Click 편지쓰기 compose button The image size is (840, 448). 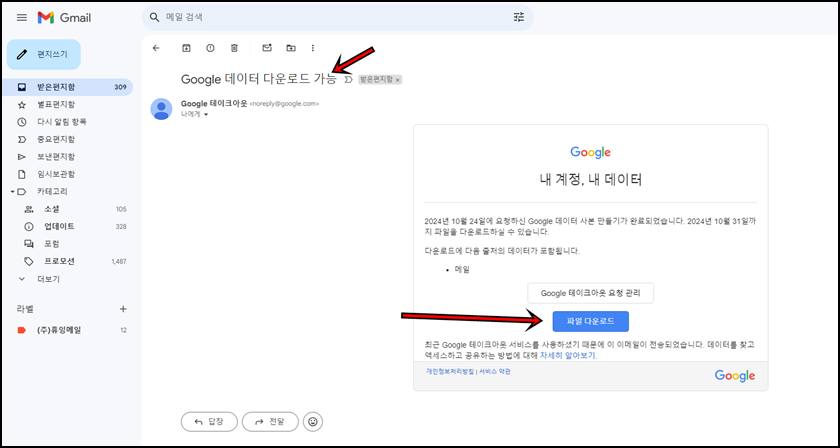pyautogui.click(x=43, y=54)
